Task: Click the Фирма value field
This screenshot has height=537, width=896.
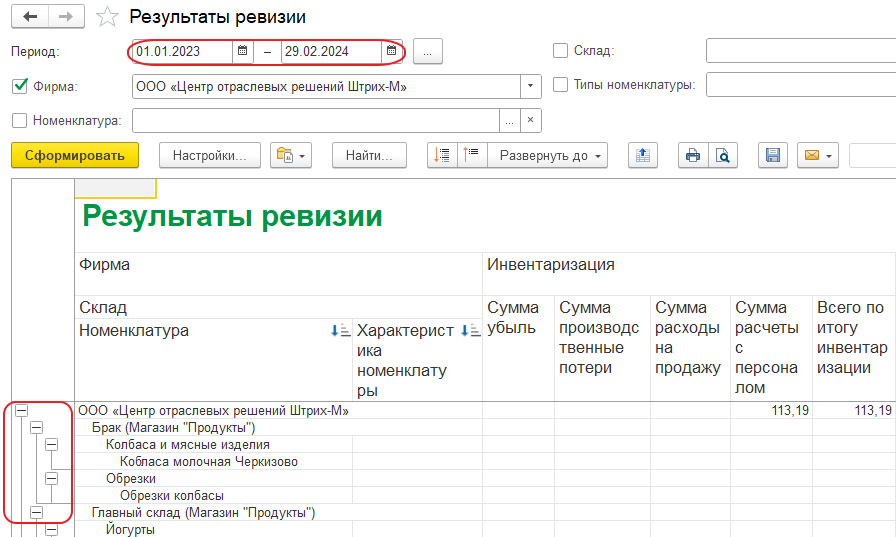Action: pyautogui.click(x=326, y=86)
